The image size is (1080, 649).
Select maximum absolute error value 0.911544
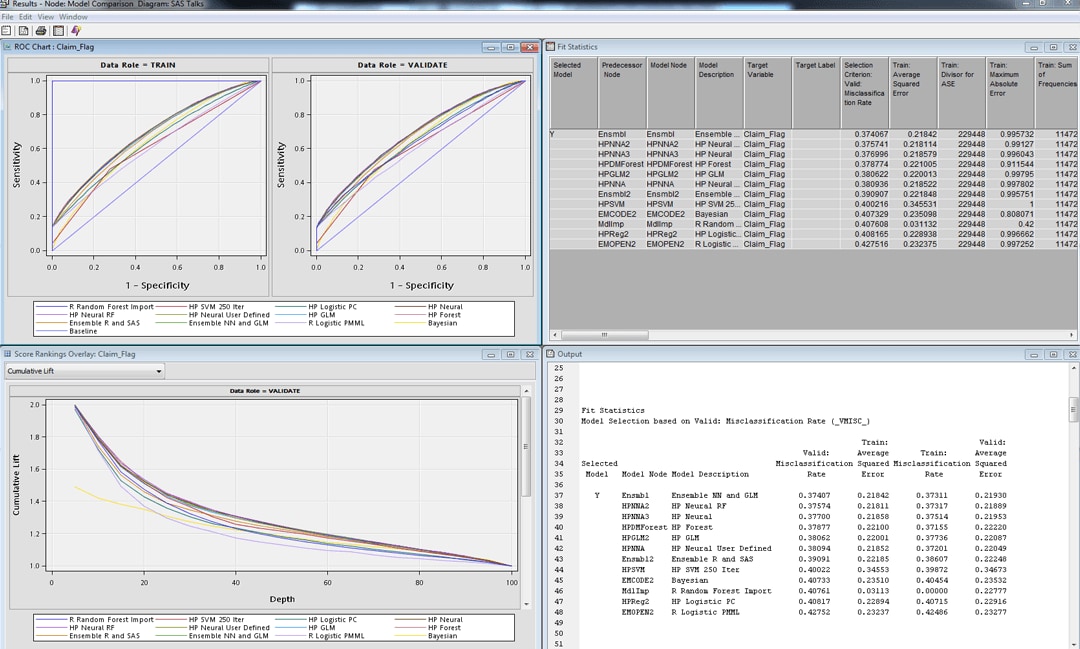1010,165
